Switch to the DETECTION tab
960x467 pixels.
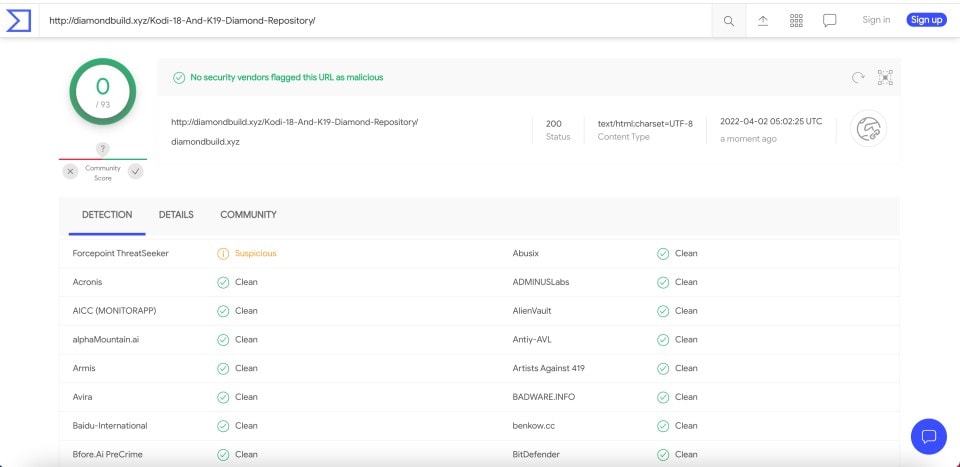coord(107,215)
